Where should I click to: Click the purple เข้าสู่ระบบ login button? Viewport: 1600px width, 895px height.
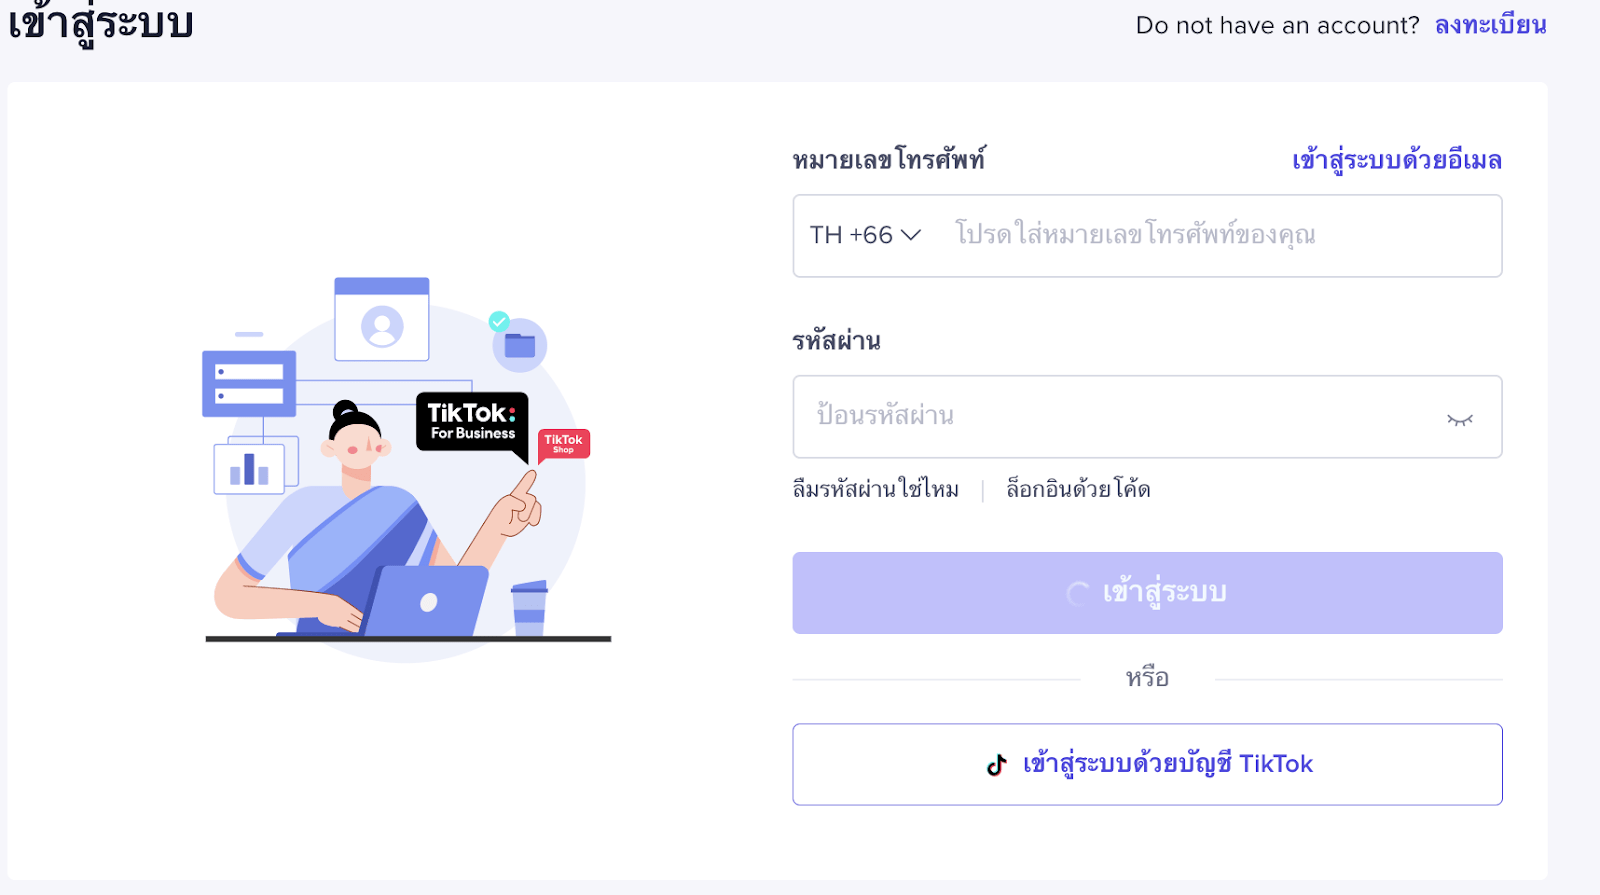point(1147,593)
